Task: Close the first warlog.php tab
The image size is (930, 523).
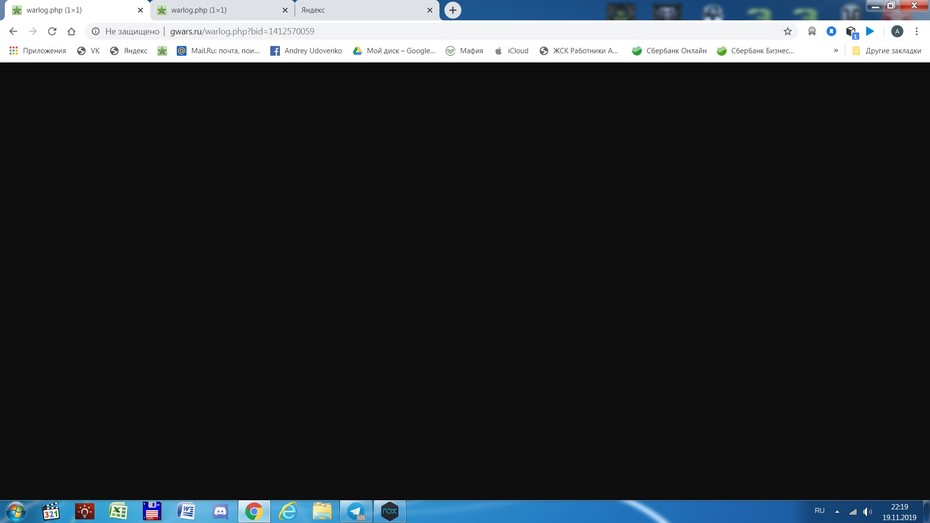Action: click(x=141, y=10)
